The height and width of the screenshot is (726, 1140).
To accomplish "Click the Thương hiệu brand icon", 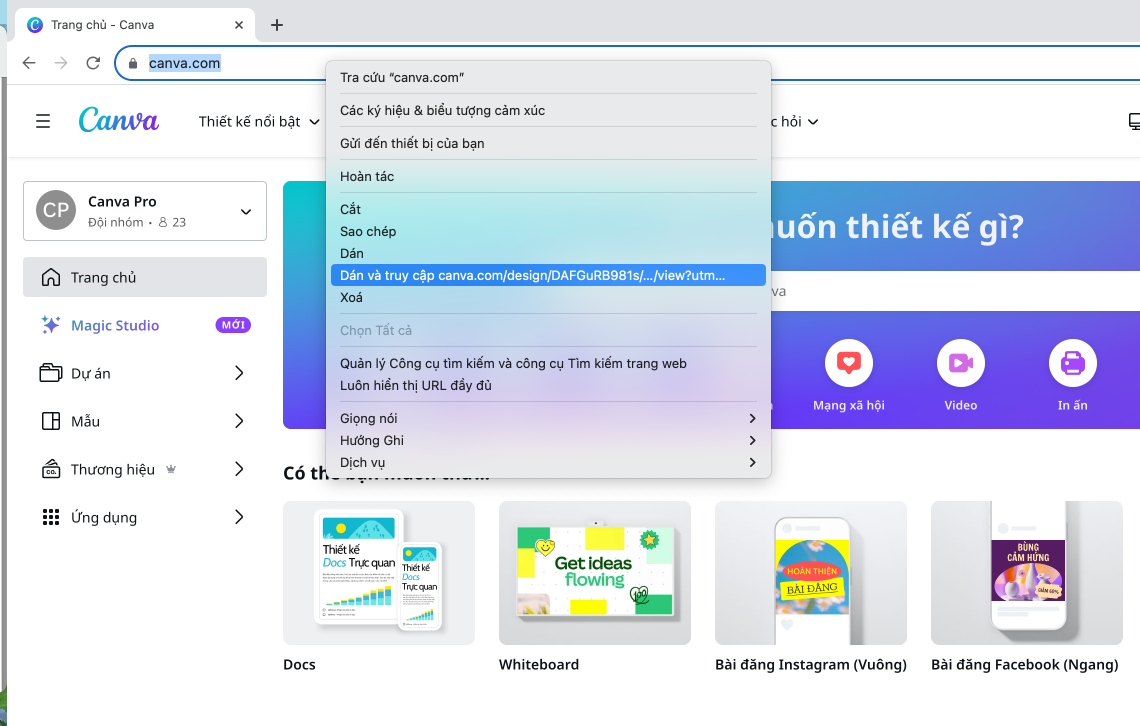I will (x=51, y=469).
